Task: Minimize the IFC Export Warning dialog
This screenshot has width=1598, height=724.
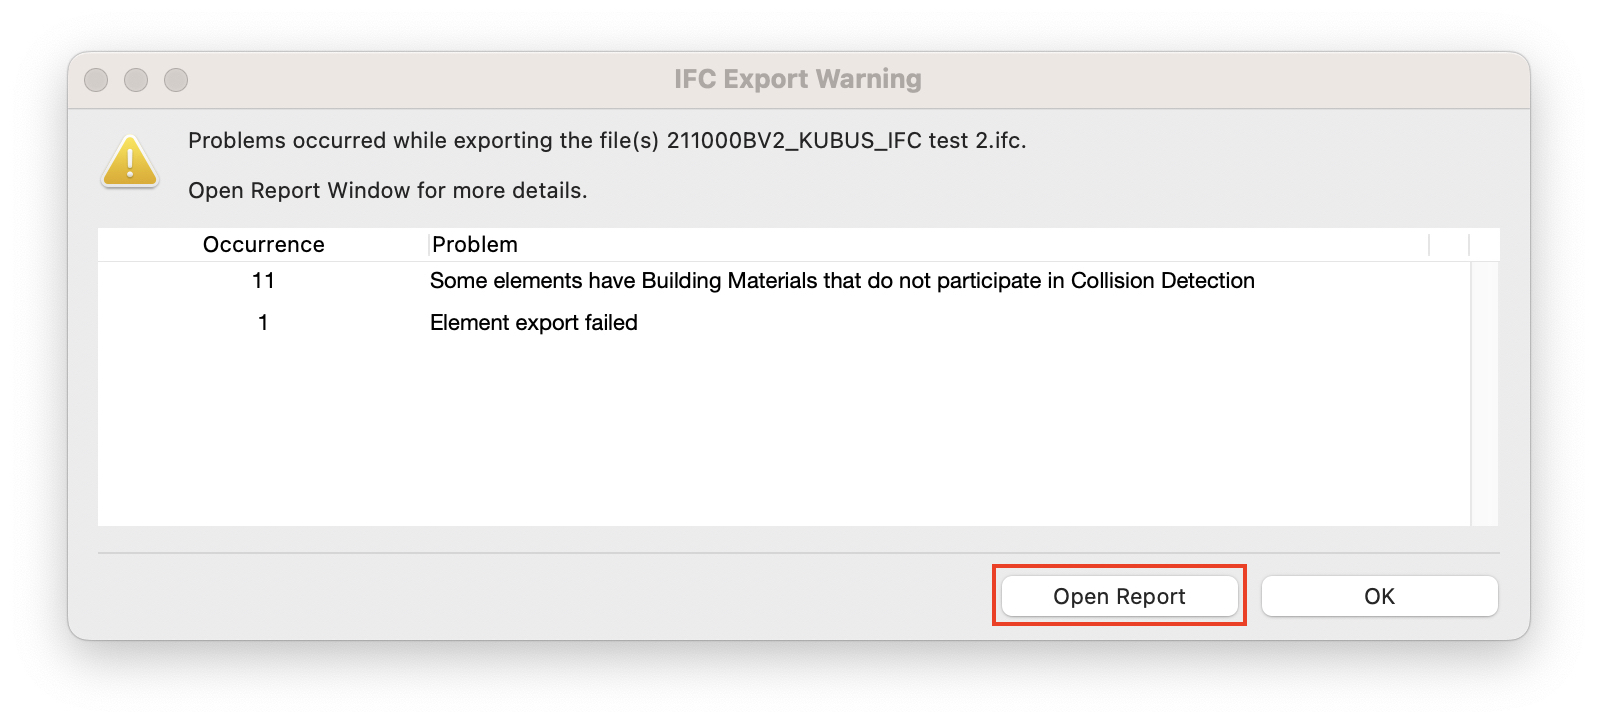Action: click(x=136, y=79)
